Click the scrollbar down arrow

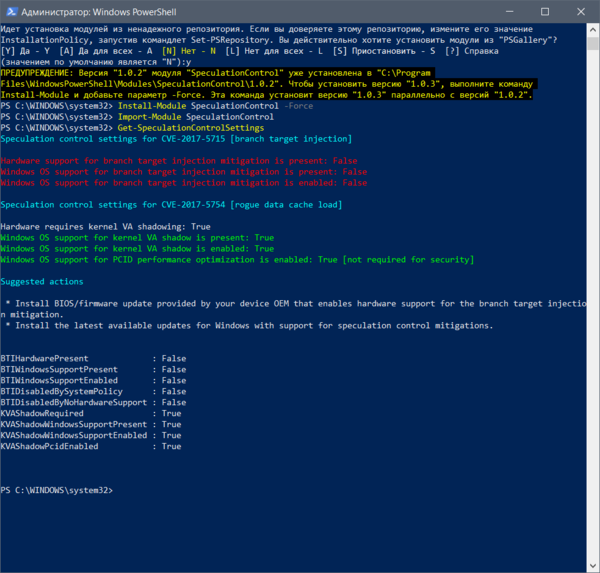593,566
